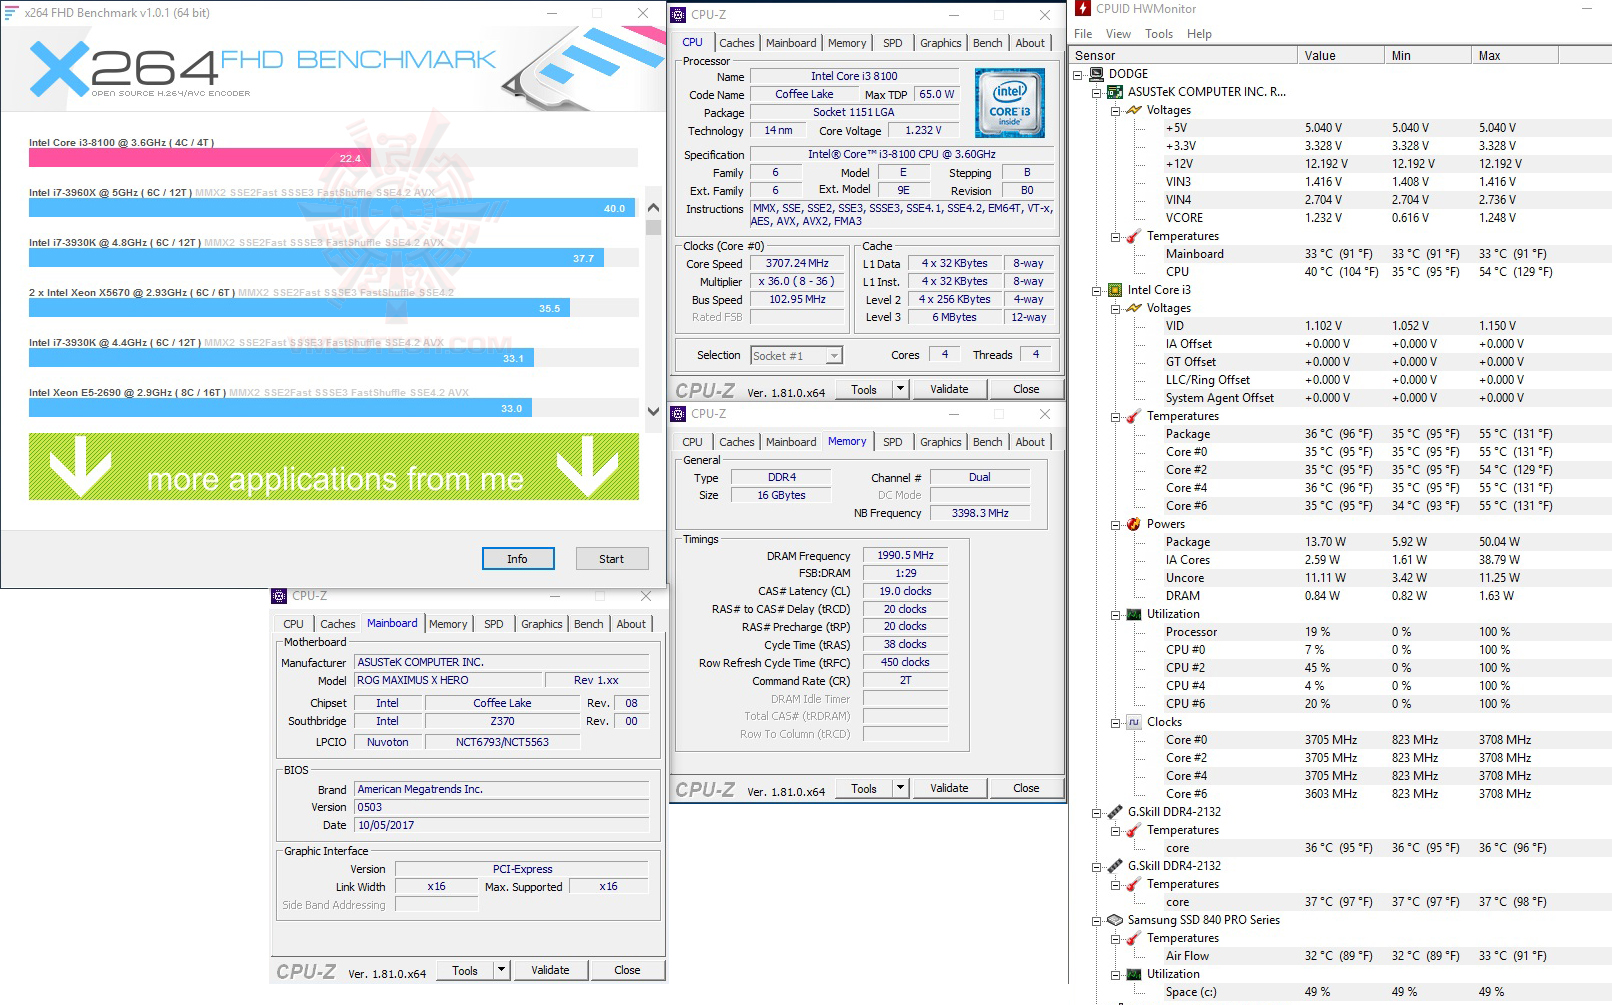This screenshot has height=1005, width=1612.
Task: Open the Tools dropdown arrow in the CPU-Z processor window
Action: point(900,389)
